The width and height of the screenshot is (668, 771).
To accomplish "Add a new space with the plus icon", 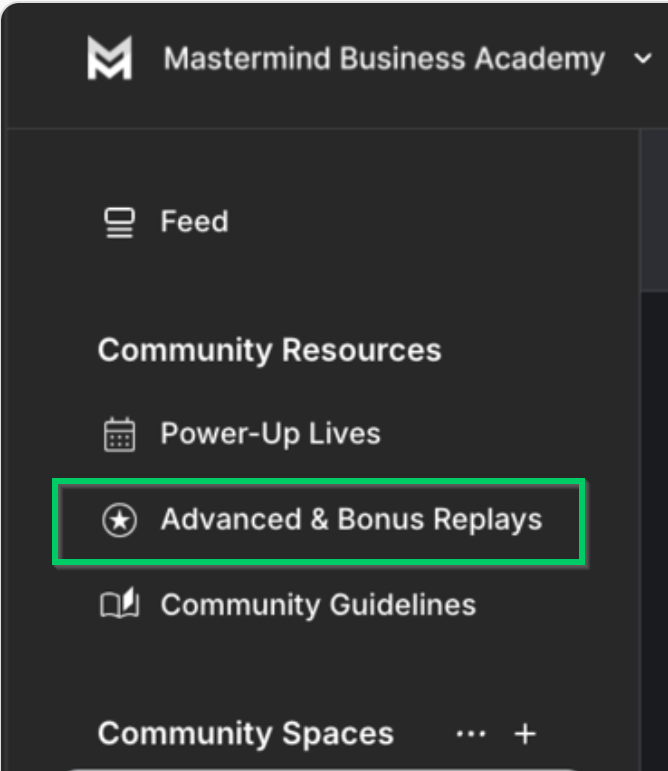I will click(x=525, y=734).
